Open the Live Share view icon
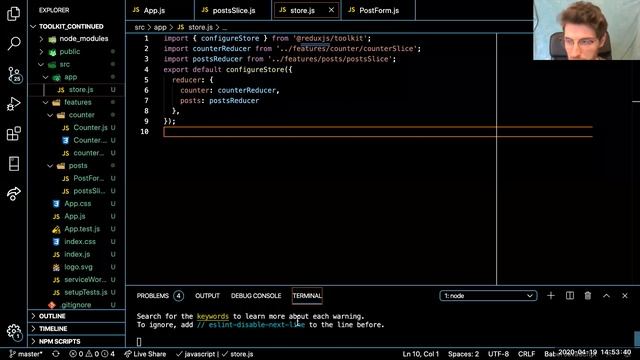The image size is (640, 360). tap(13, 193)
